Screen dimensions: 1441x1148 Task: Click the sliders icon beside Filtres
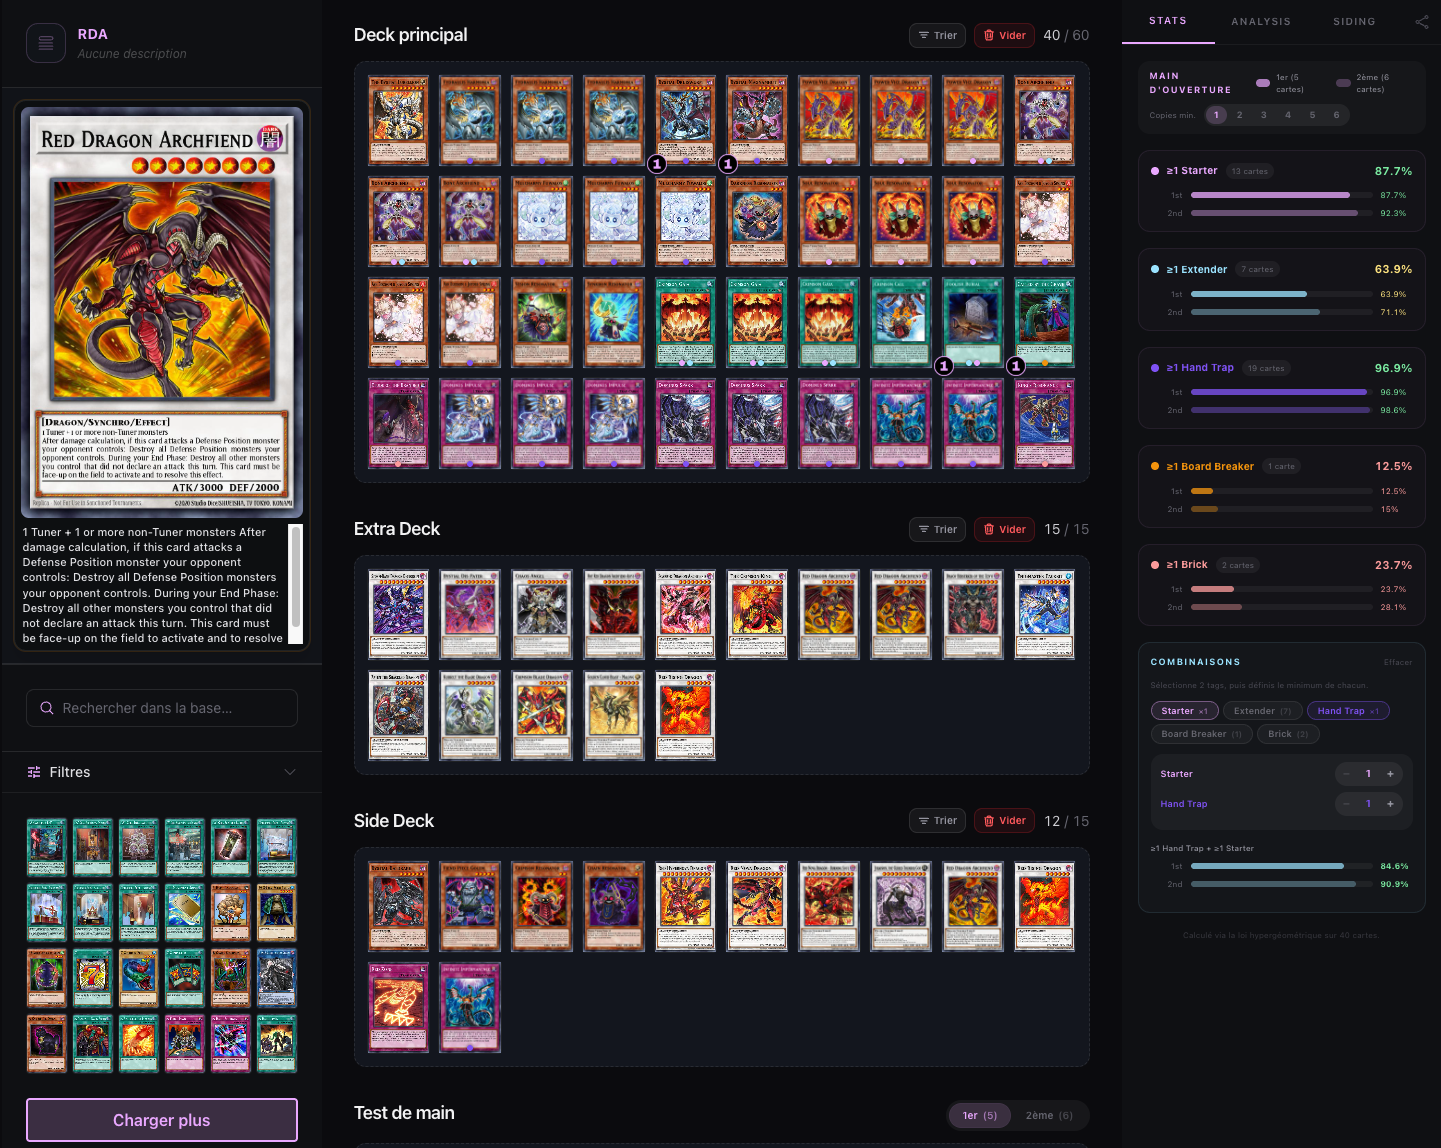[34, 772]
